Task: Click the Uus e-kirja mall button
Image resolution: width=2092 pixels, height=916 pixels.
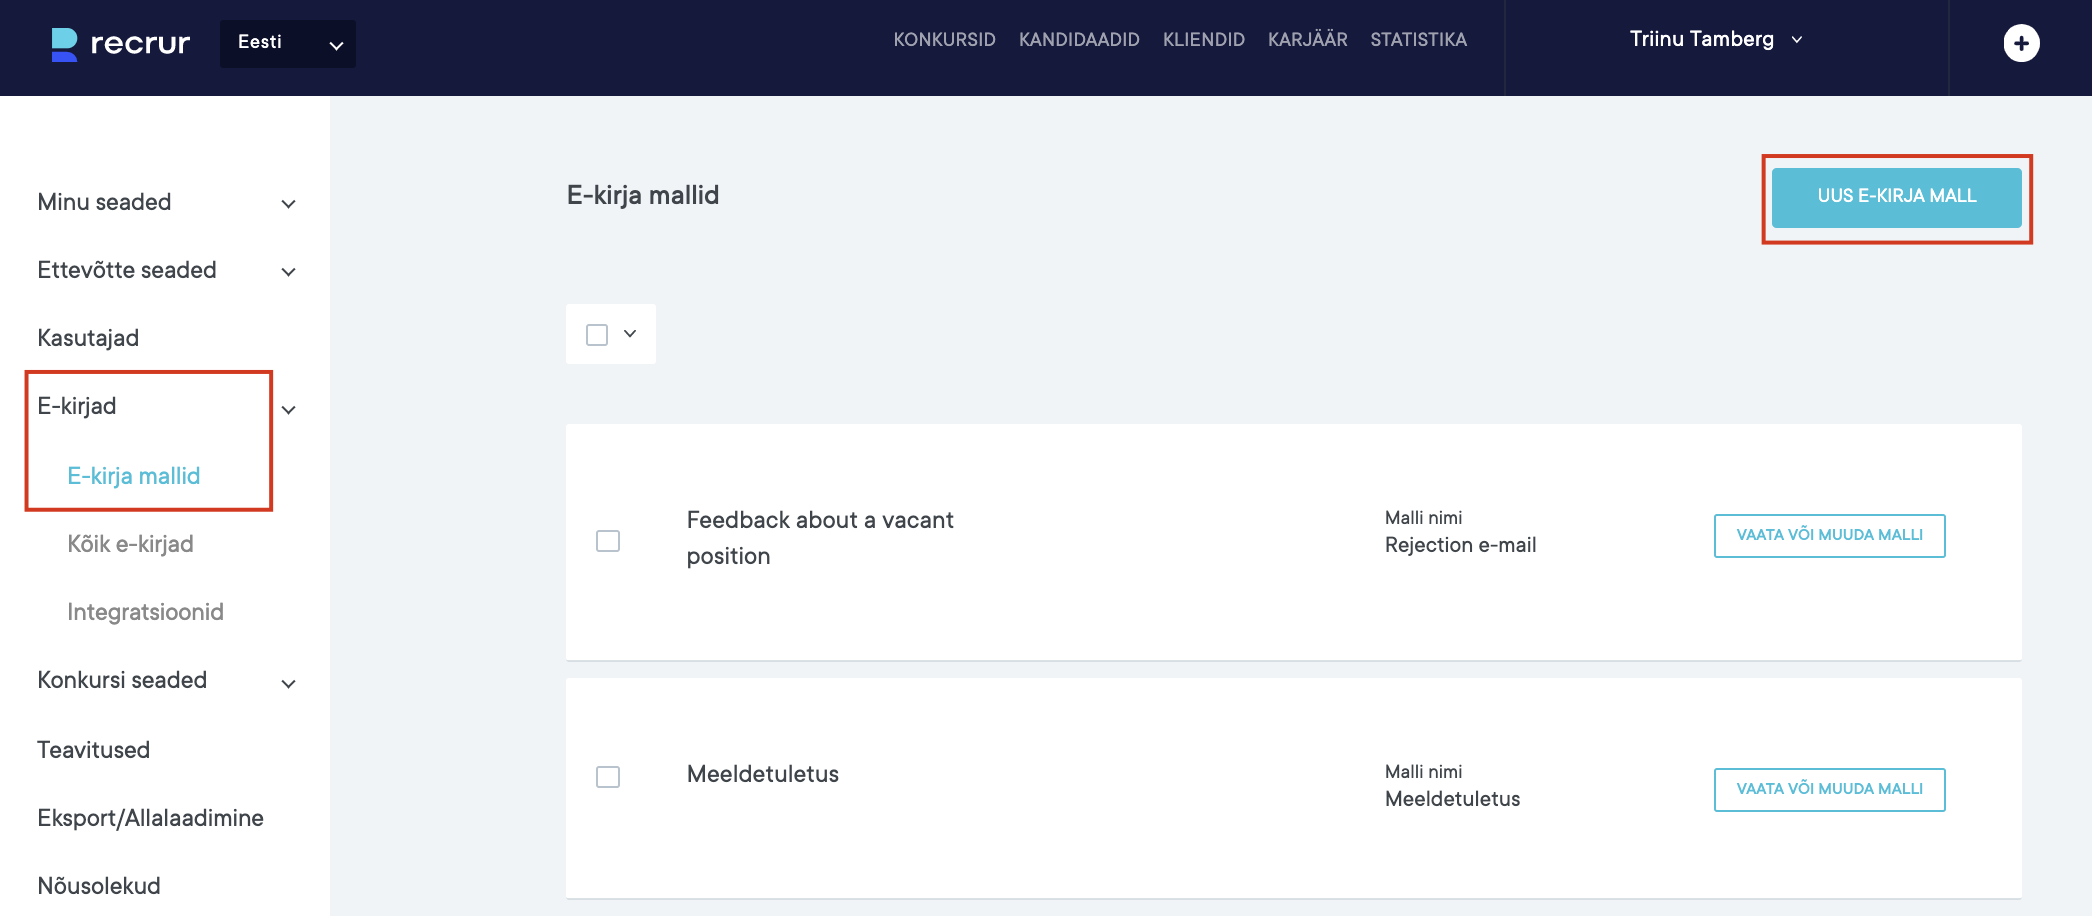Action: [x=1896, y=197]
